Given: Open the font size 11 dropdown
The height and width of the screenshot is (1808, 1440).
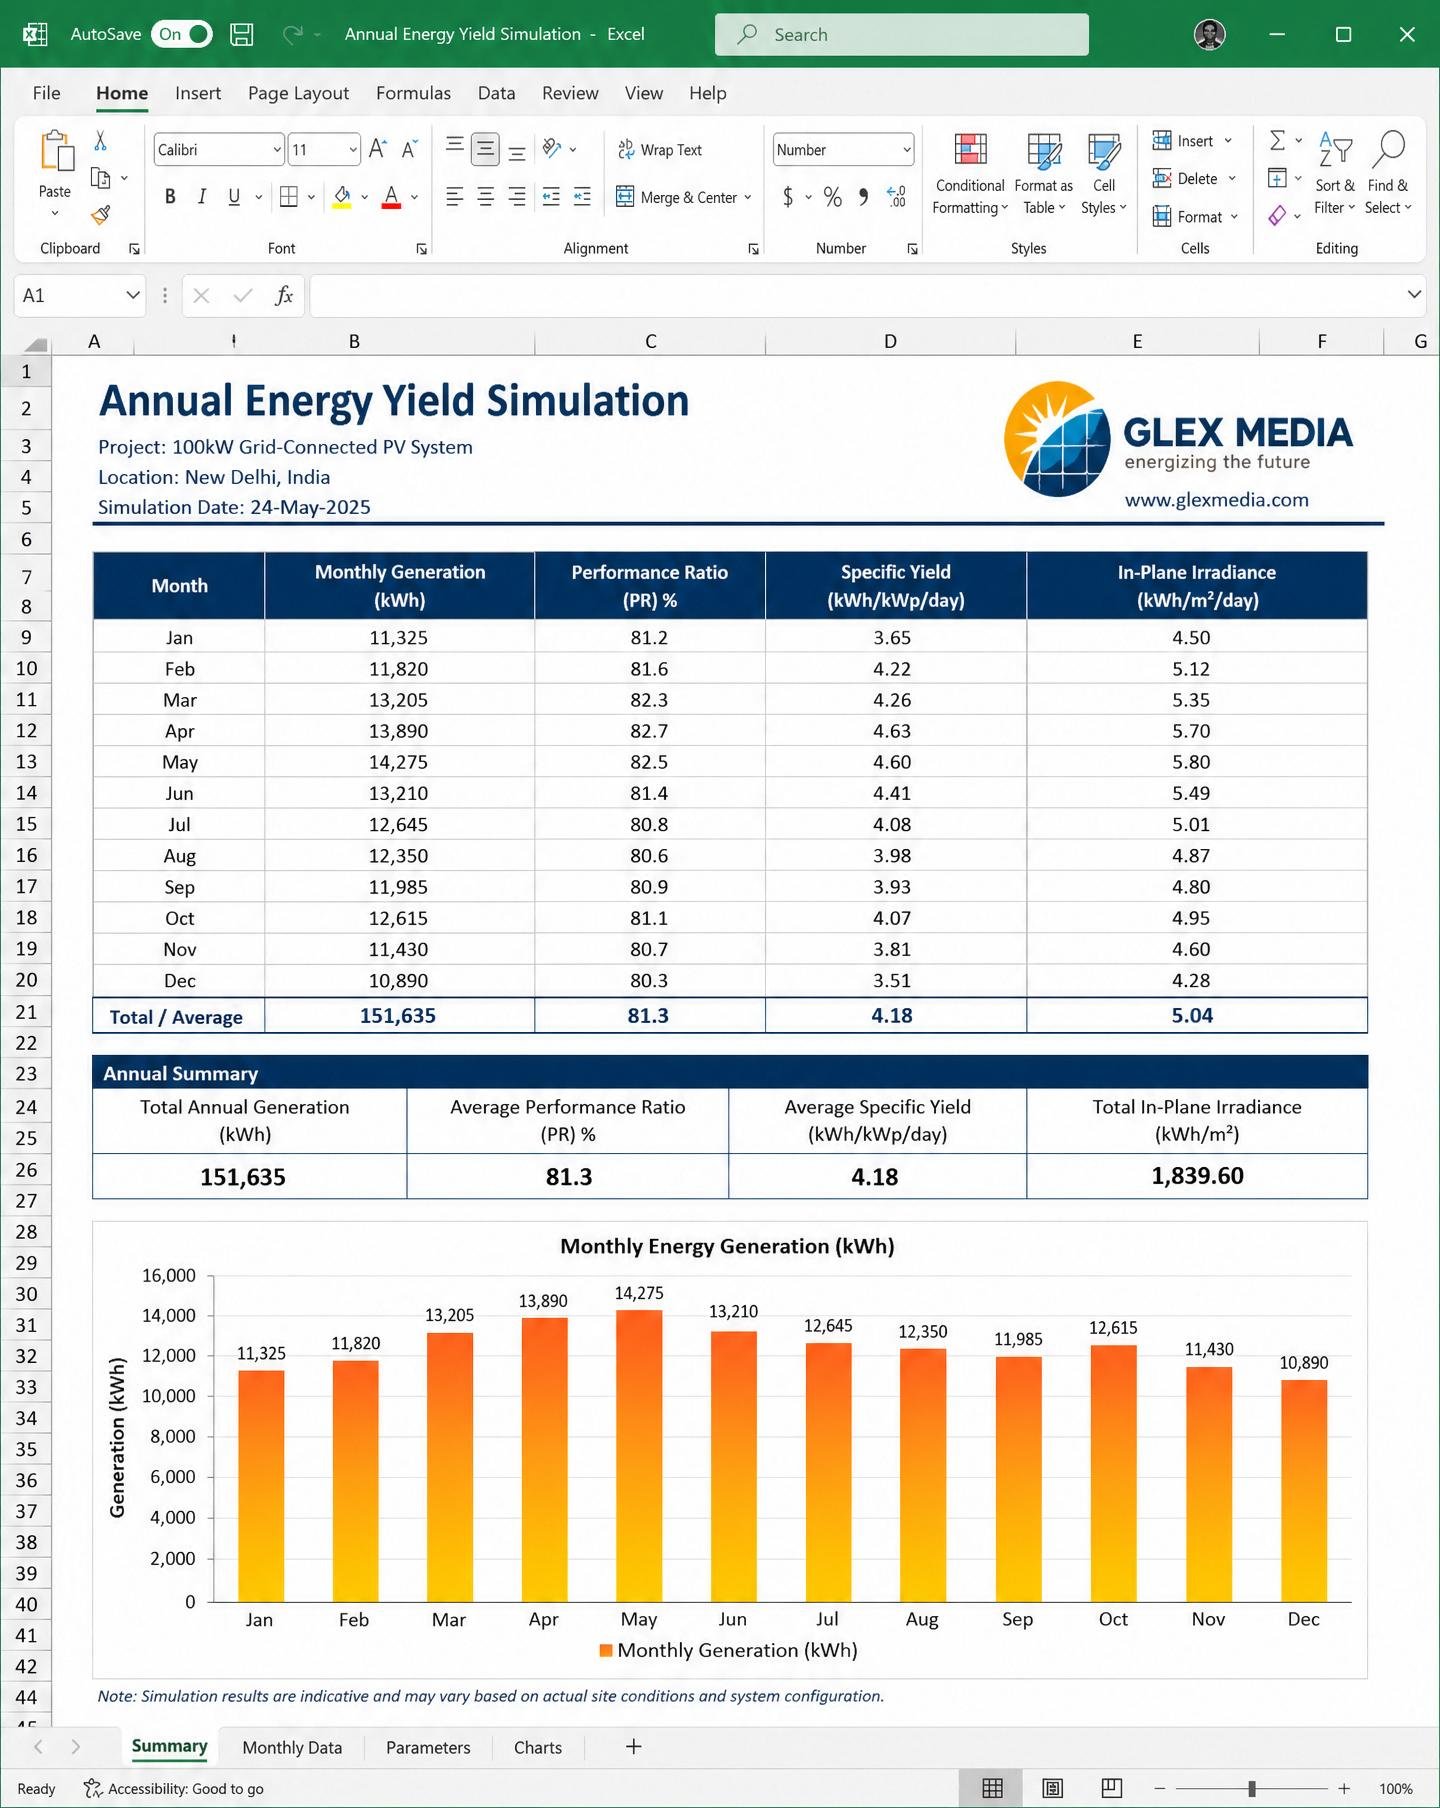Looking at the screenshot, I should pos(353,150).
